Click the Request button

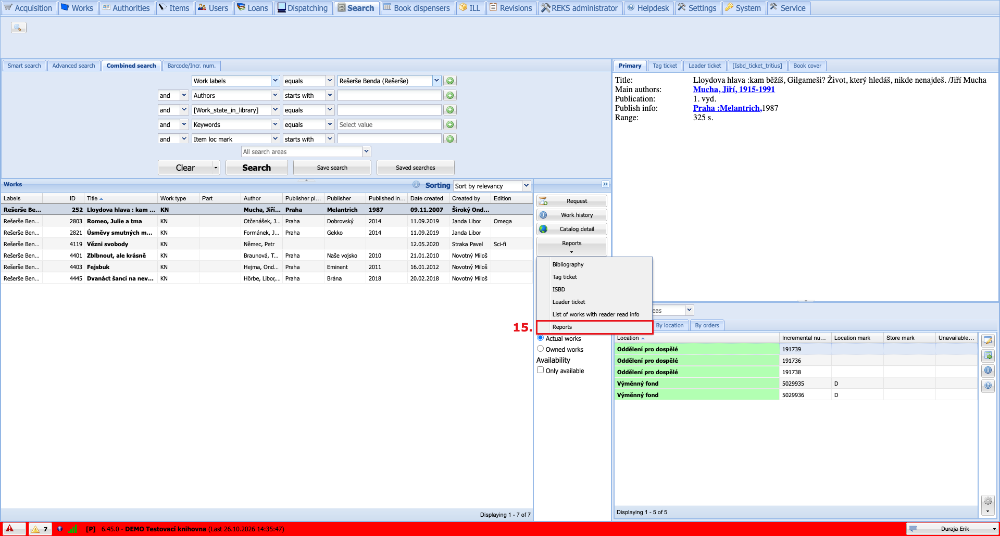point(571,201)
